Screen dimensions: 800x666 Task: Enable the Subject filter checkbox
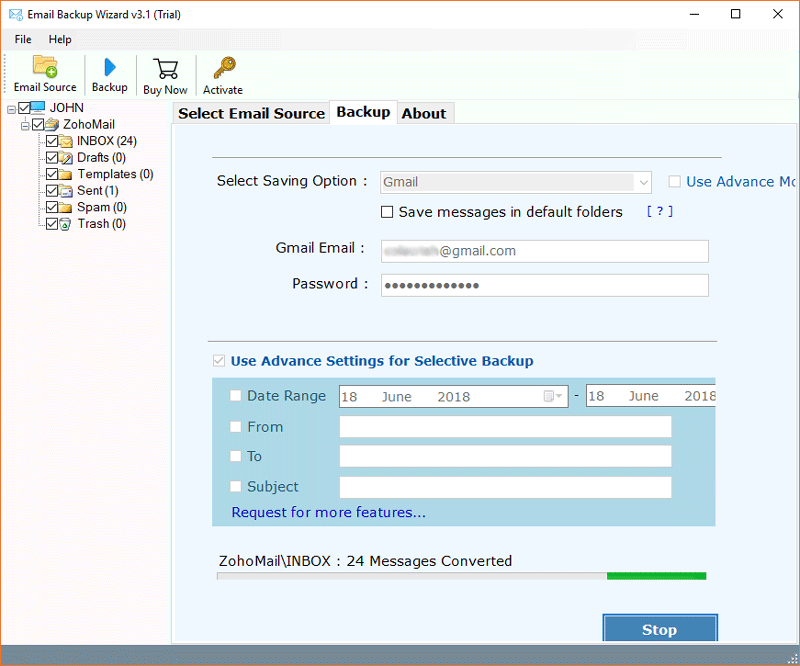[235, 486]
